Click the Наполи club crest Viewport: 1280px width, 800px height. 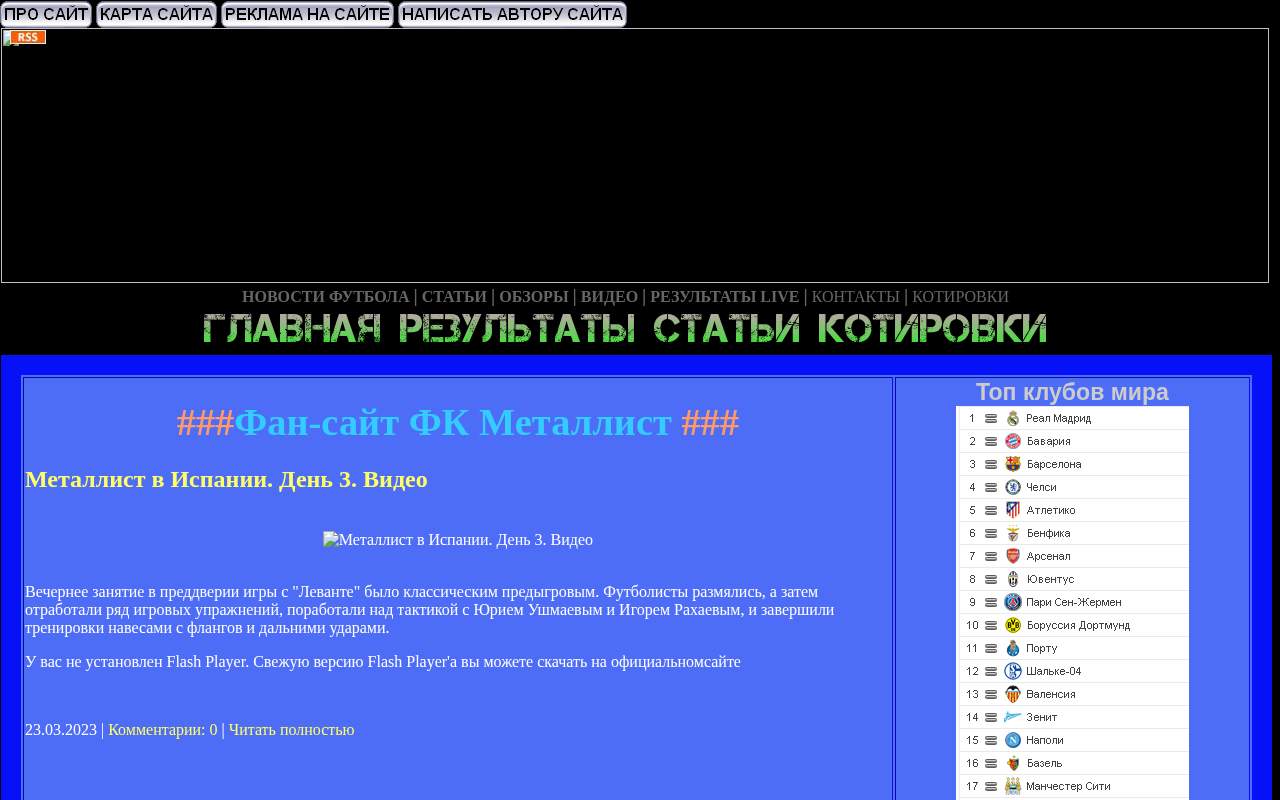coord(1013,740)
